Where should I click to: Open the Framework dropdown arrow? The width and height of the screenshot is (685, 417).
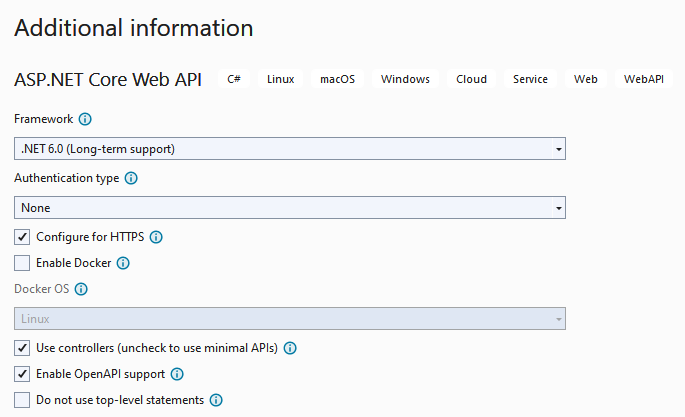pos(558,149)
